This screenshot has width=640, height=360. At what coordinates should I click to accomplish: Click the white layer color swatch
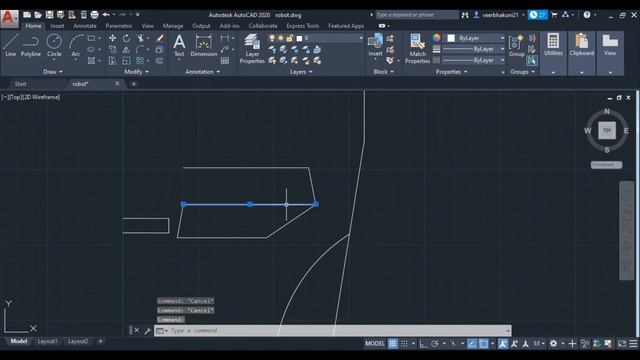pyautogui.click(x=299, y=38)
